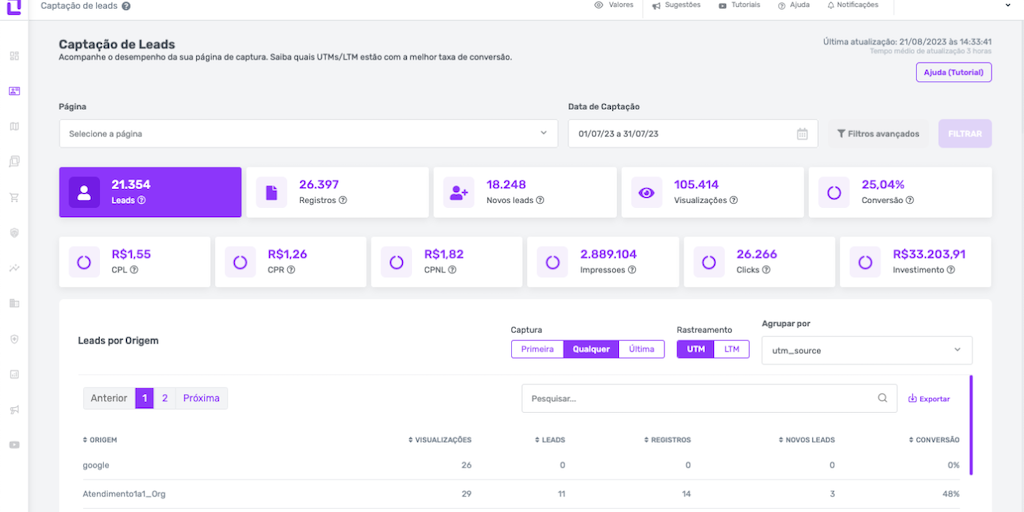Open Tutoriais in top navigation

pyautogui.click(x=741, y=5)
